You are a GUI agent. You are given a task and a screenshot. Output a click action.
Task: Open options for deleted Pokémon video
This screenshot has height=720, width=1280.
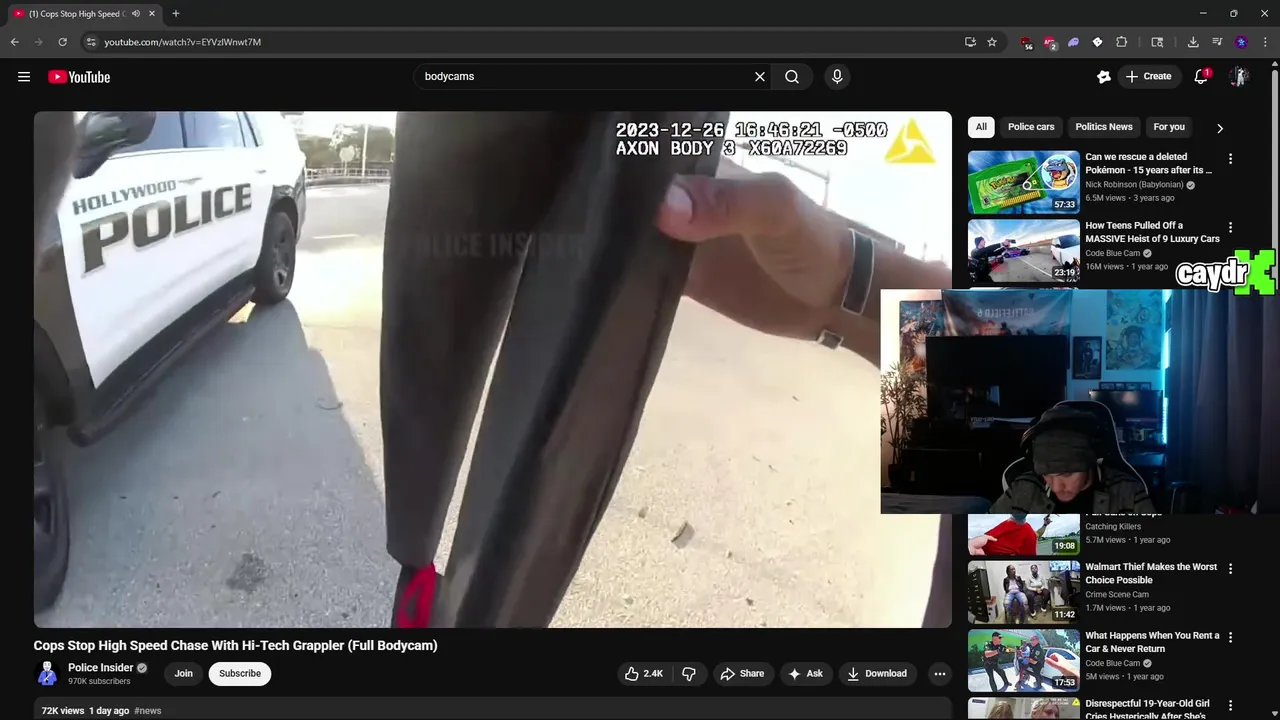tap(1230, 159)
